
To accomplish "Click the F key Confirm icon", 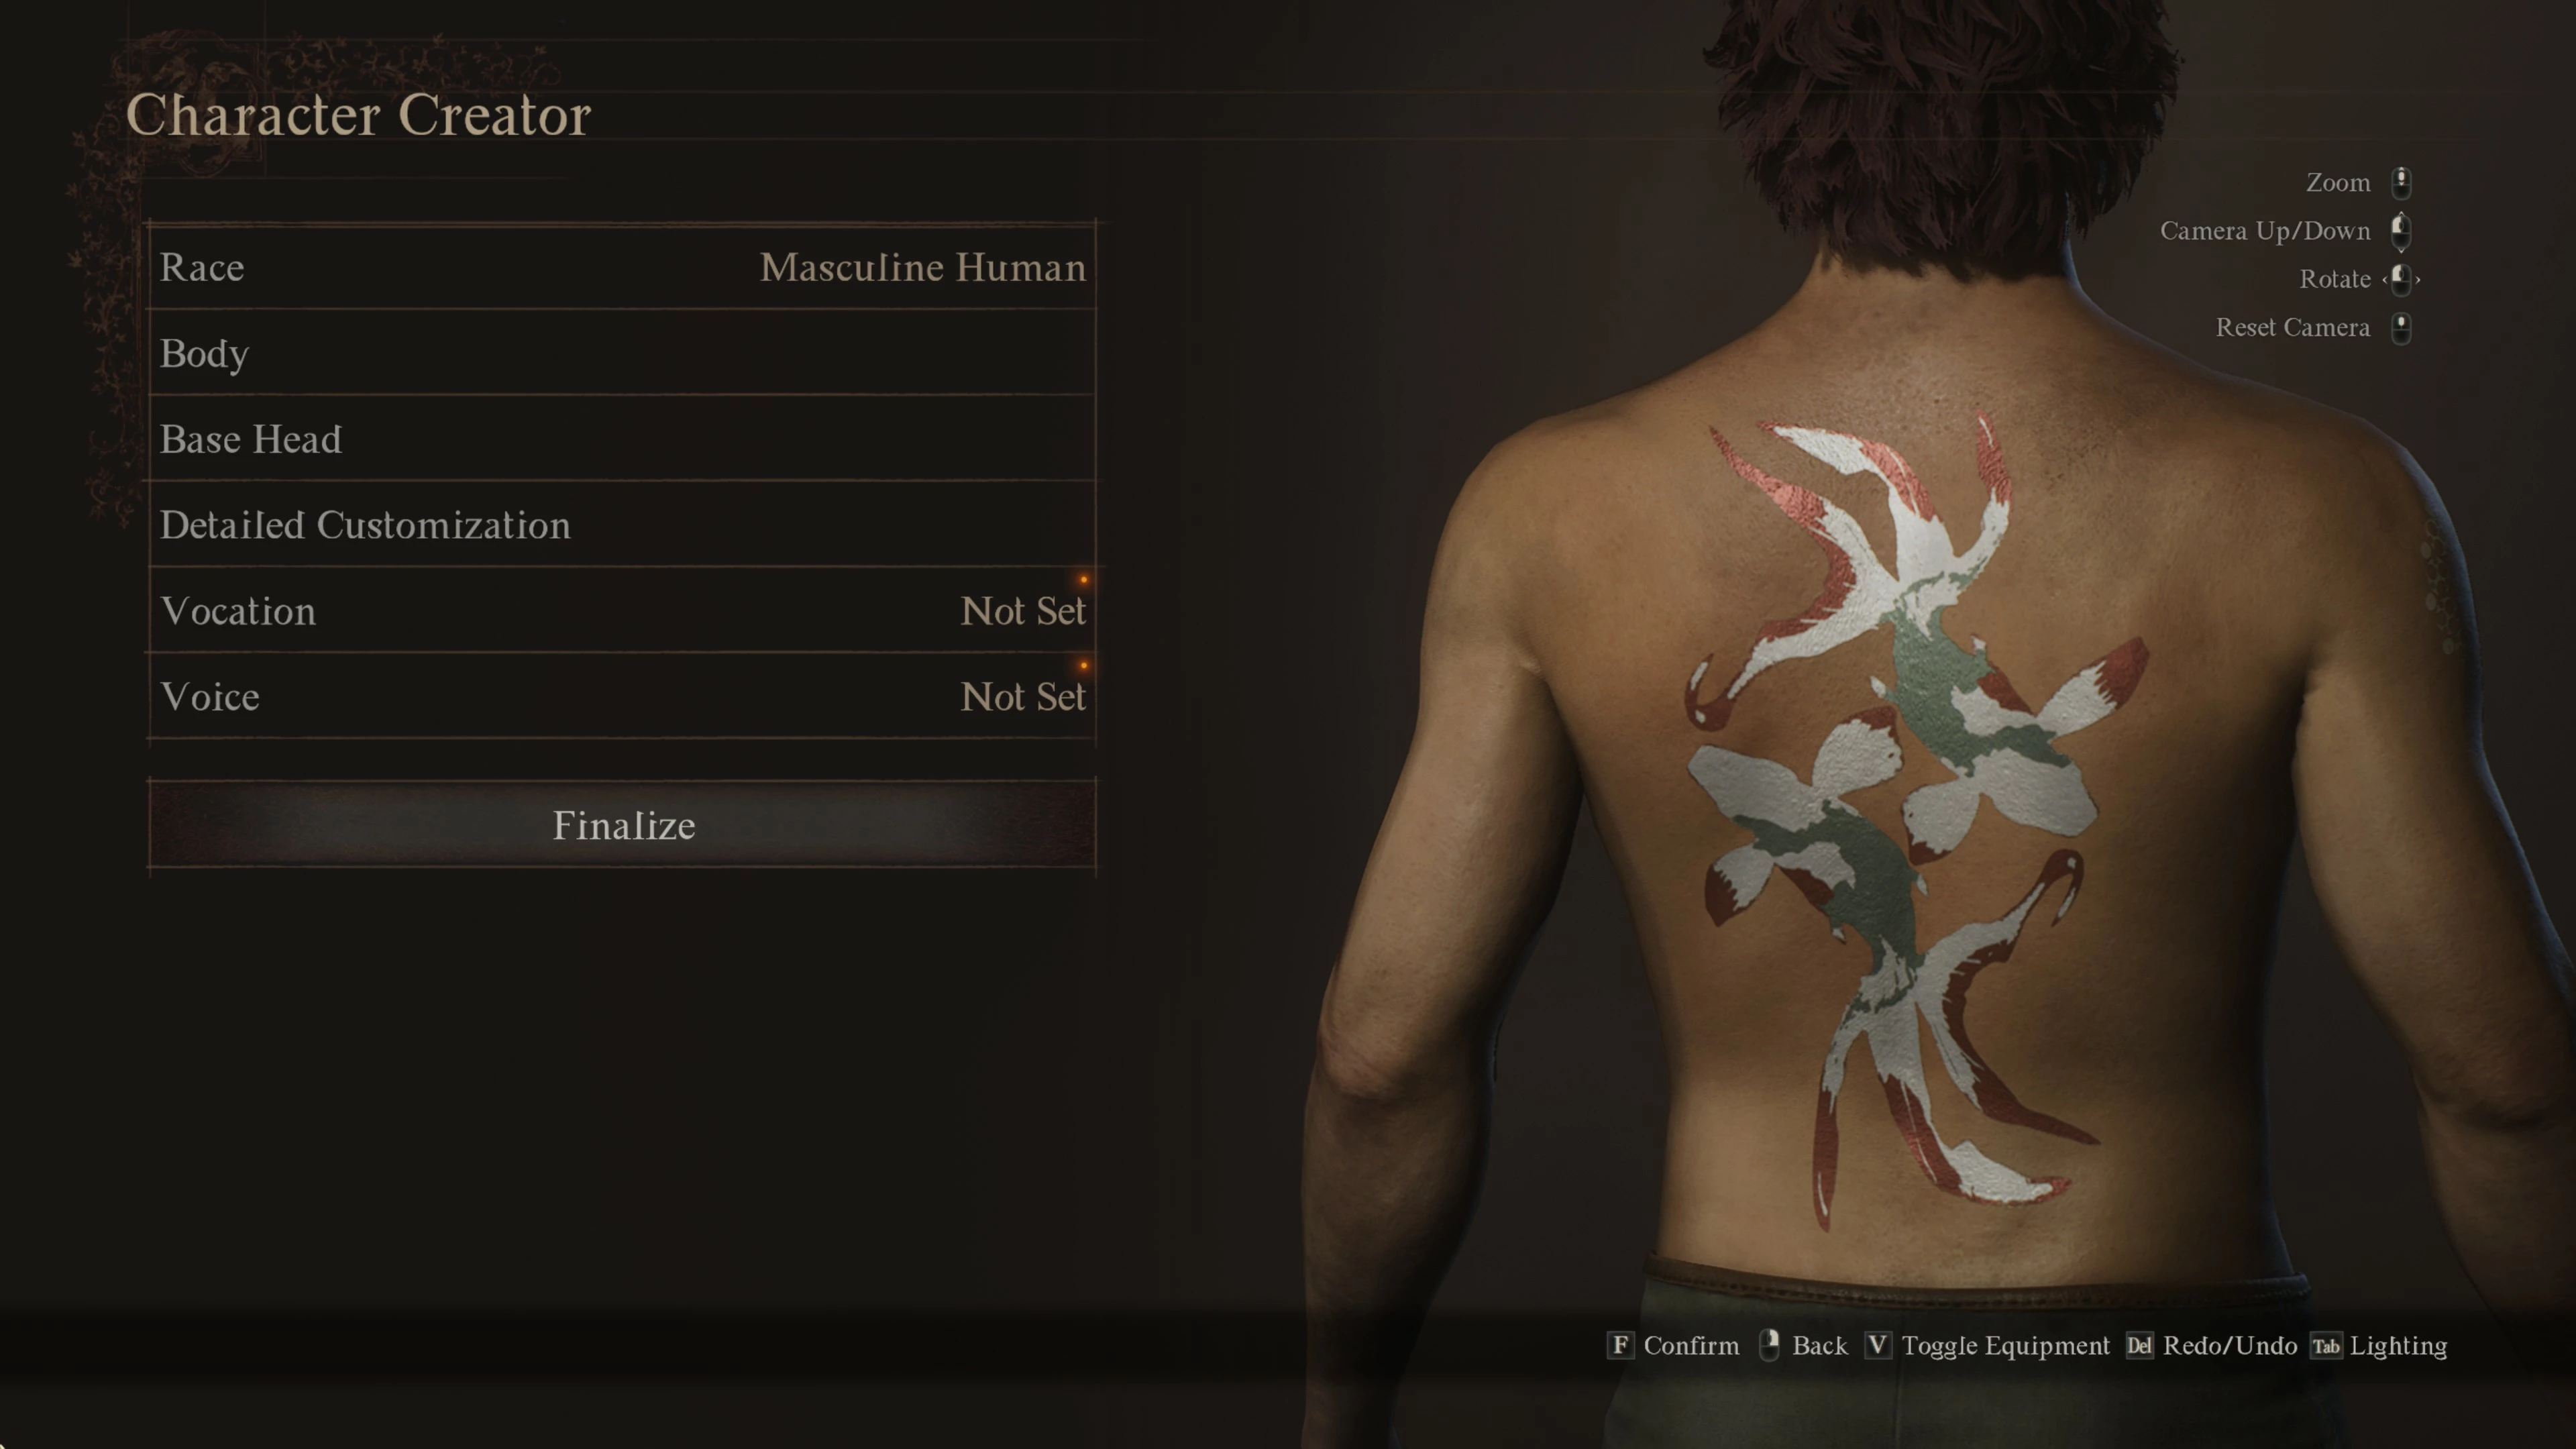I will click(x=1620, y=1345).
